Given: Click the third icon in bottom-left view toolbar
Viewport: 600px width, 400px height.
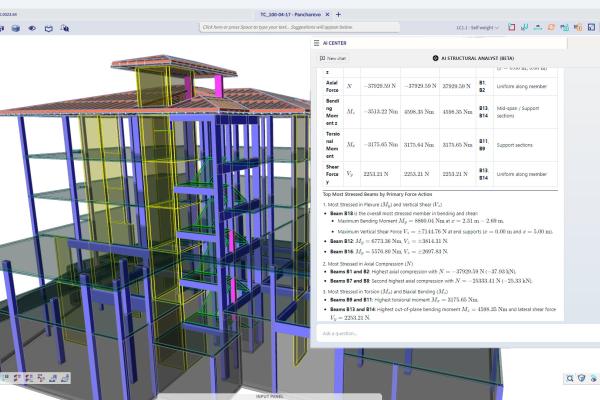Looking at the screenshot, I should click(x=29, y=378).
